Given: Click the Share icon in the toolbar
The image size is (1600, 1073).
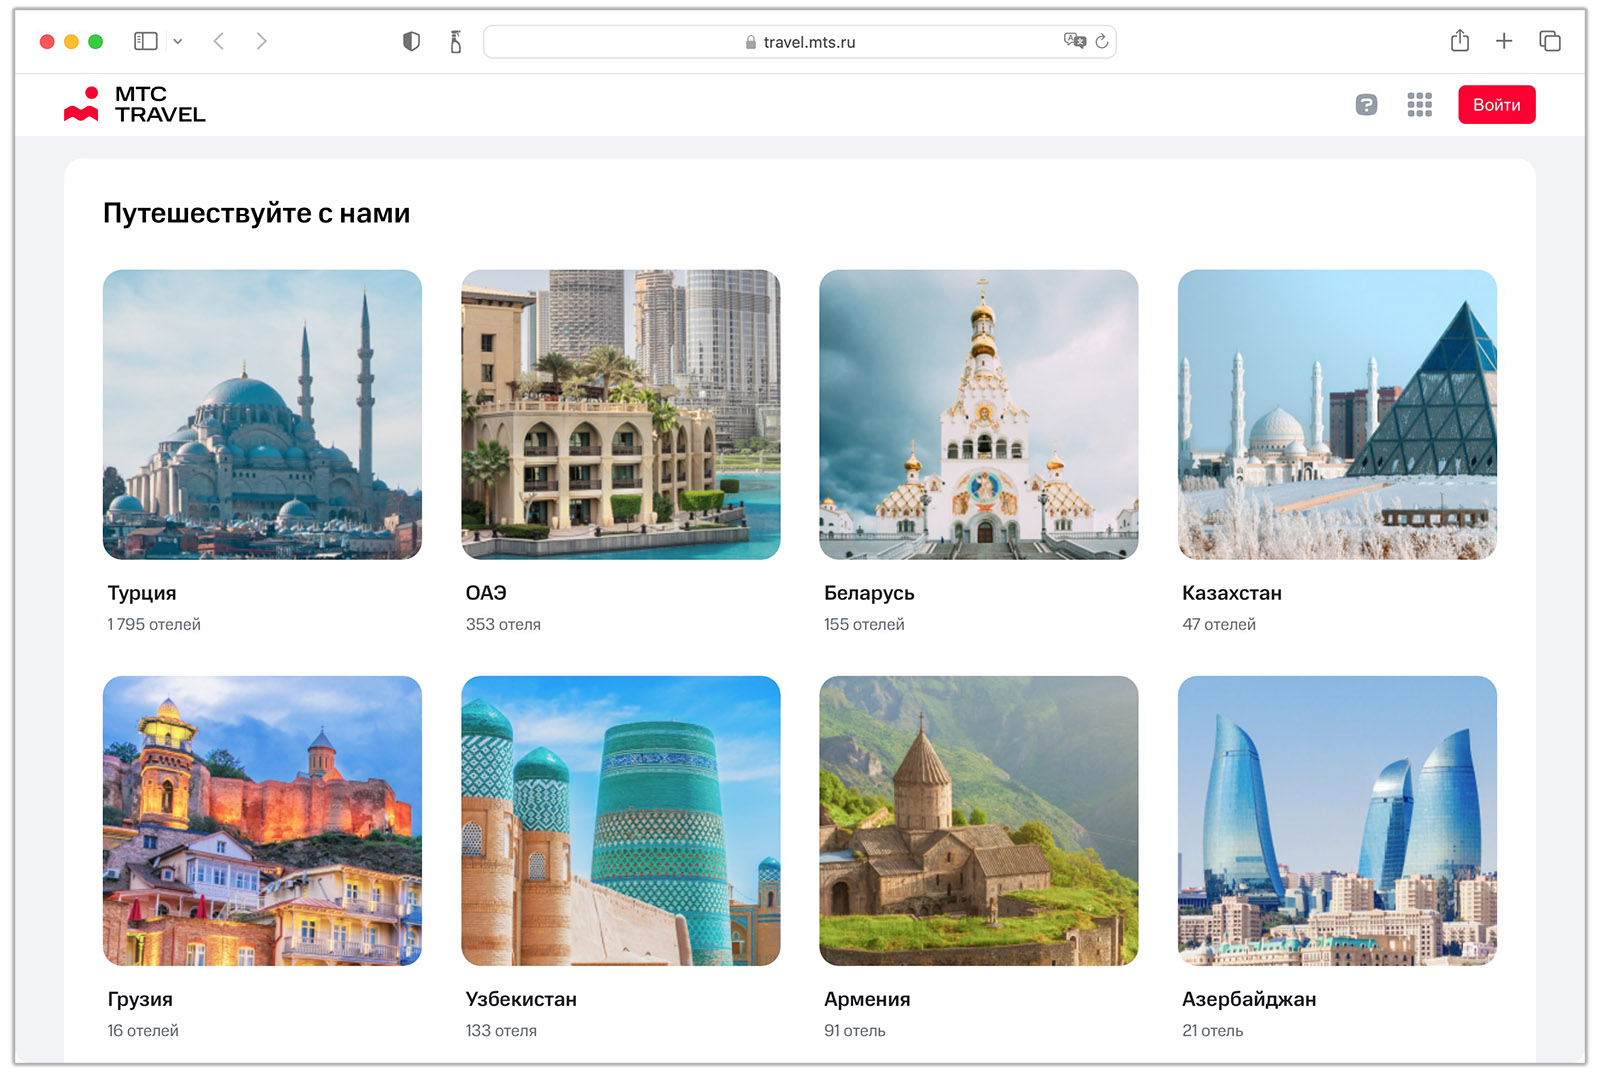Looking at the screenshot, I should pos(1459,41).
